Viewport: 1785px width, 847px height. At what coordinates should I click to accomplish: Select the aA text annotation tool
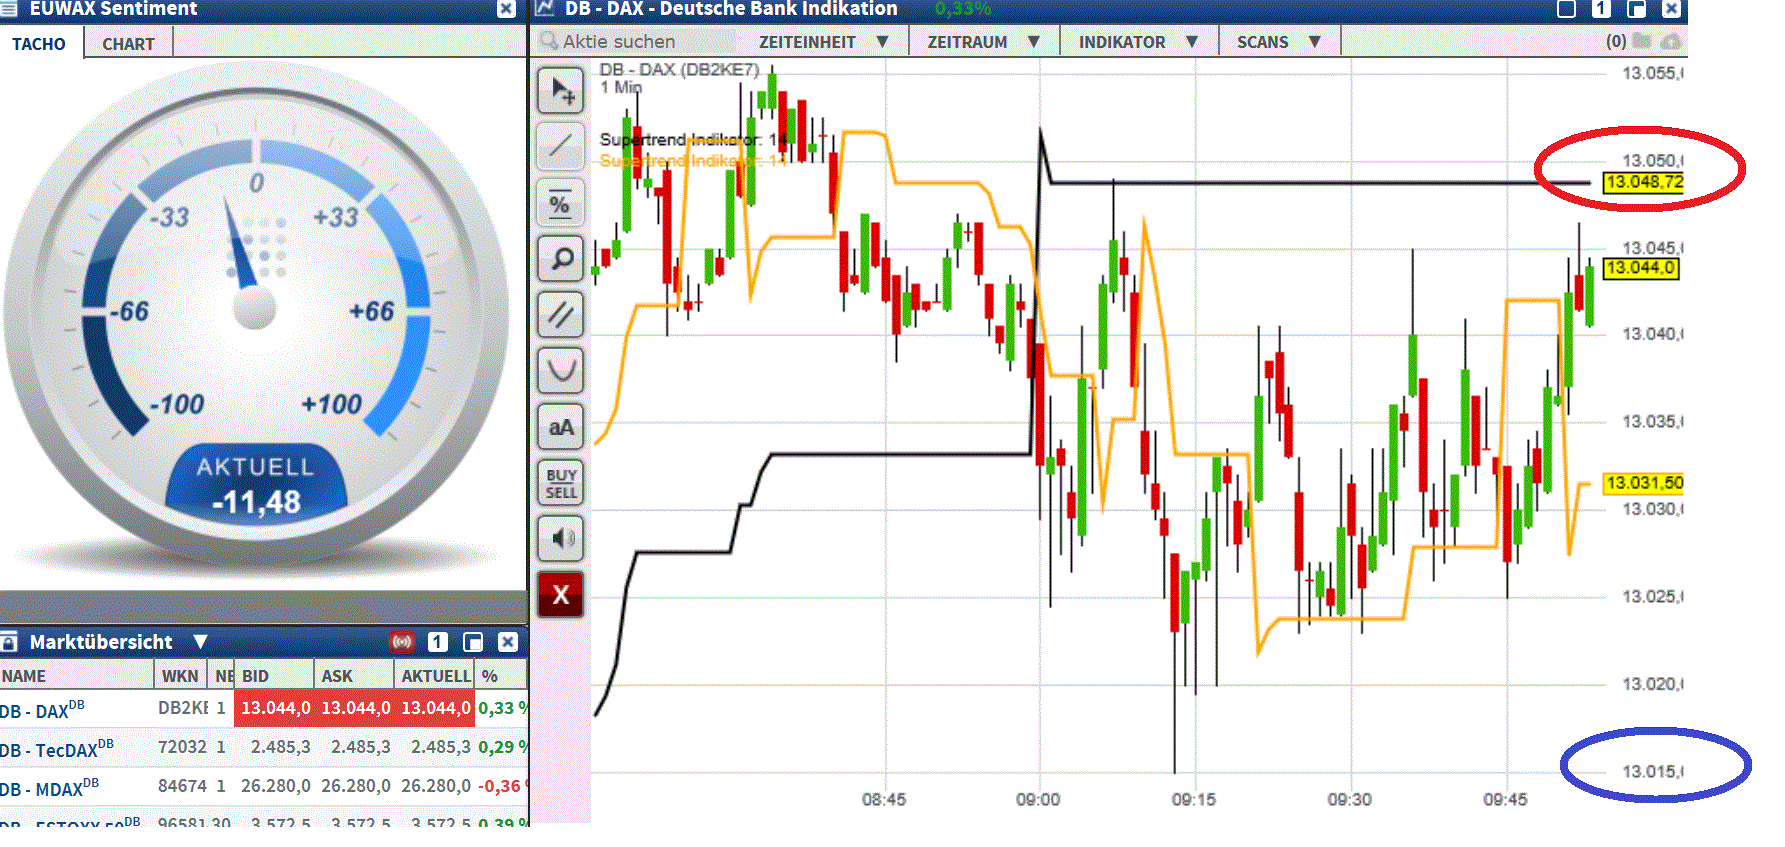(561, 427)
